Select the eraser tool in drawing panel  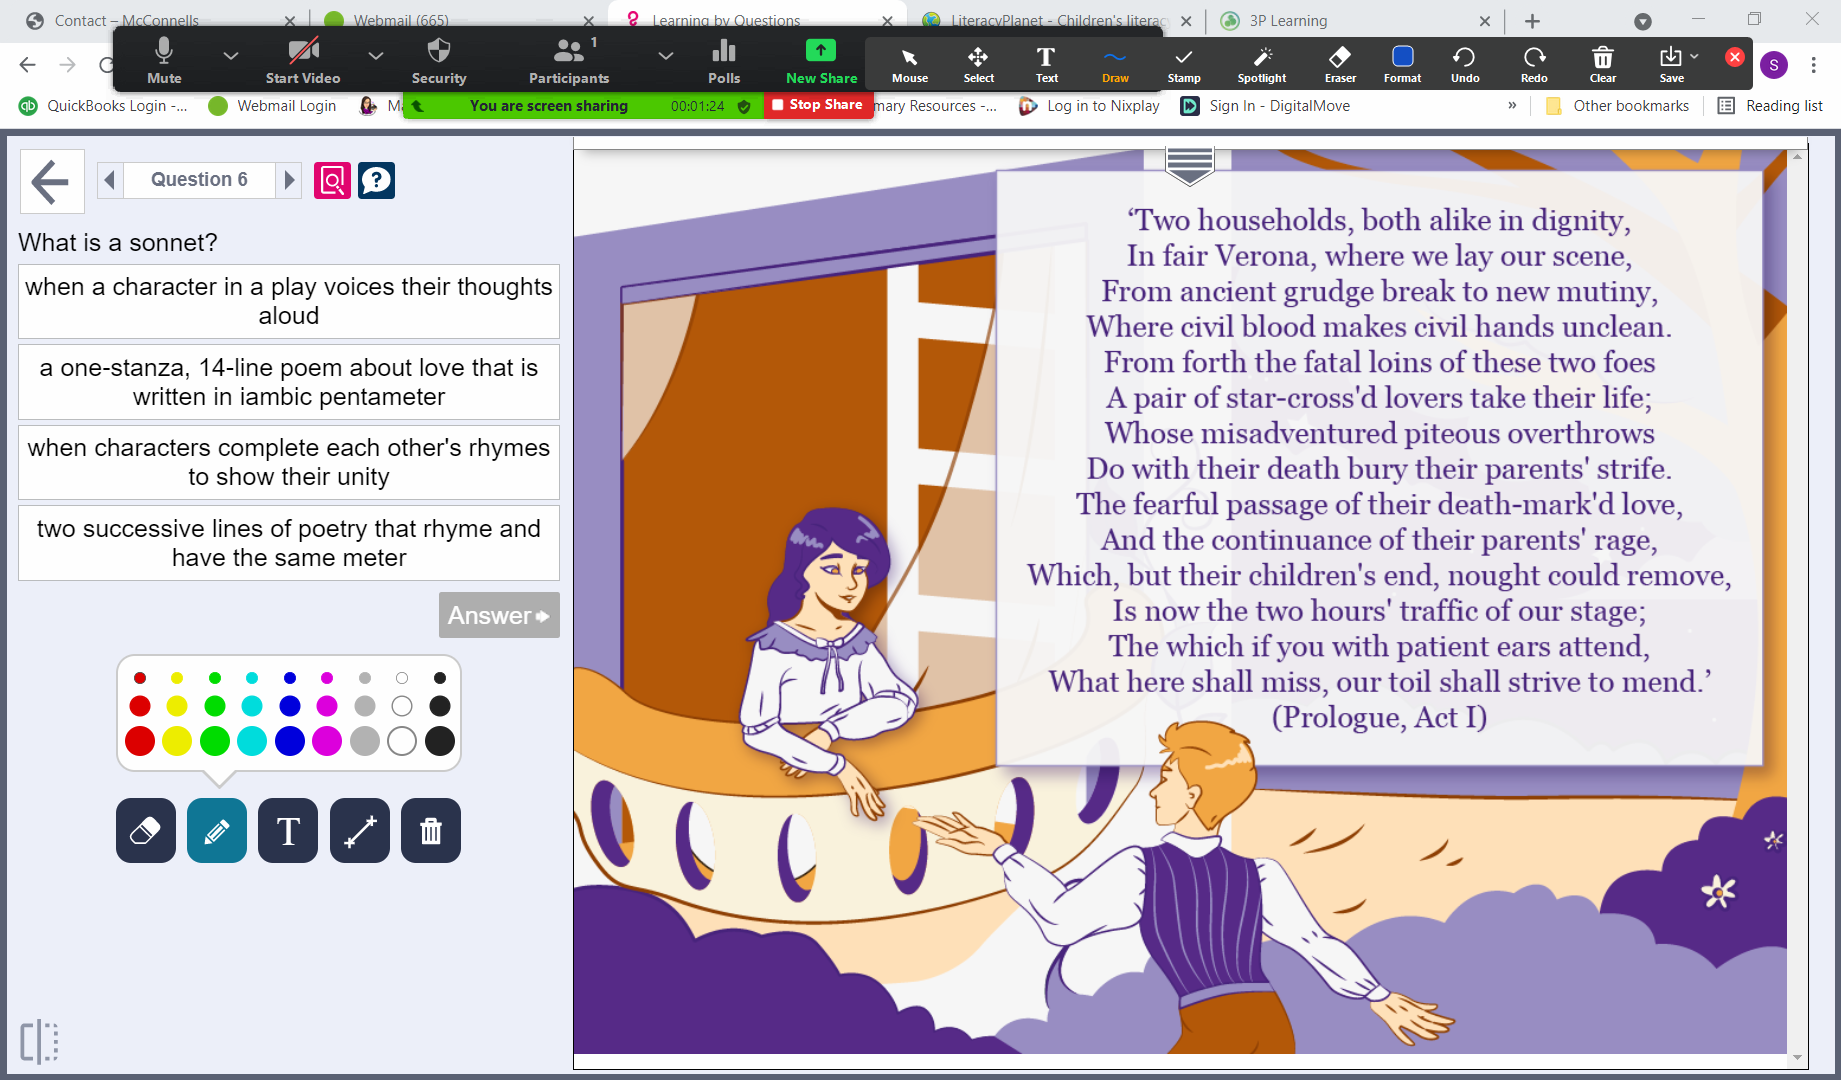click(x=146, y=831)
